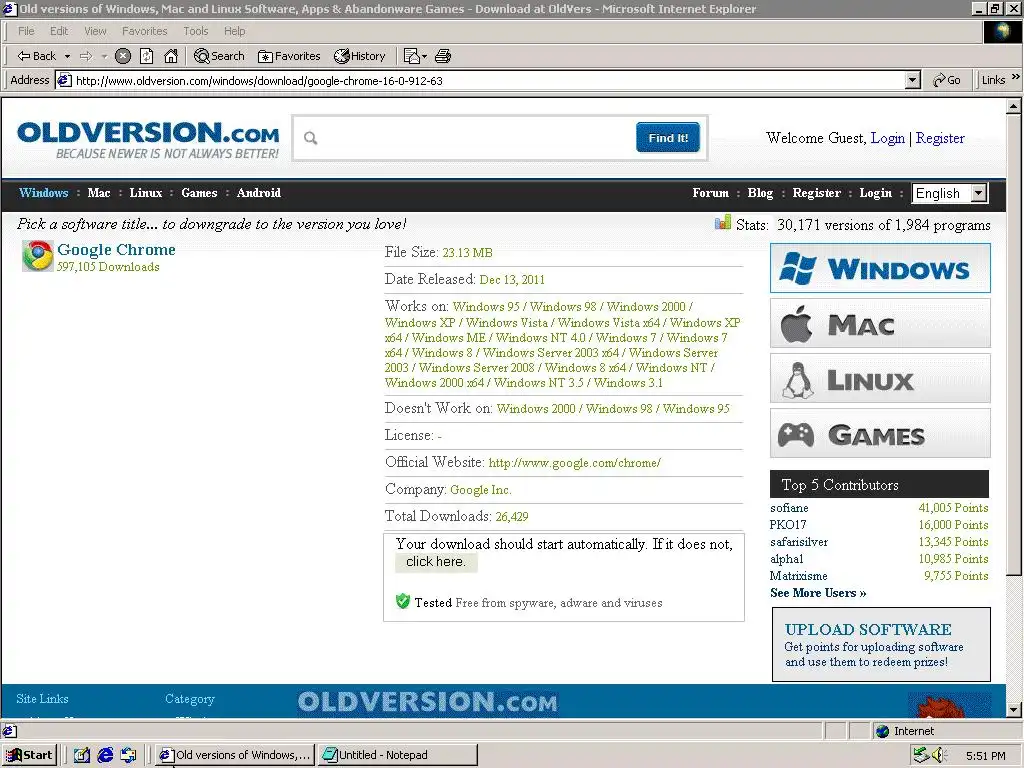The height and width of the screenshot is (768, 1024).
Task: Select the Windows tab in nav bar
Action: 44,193
